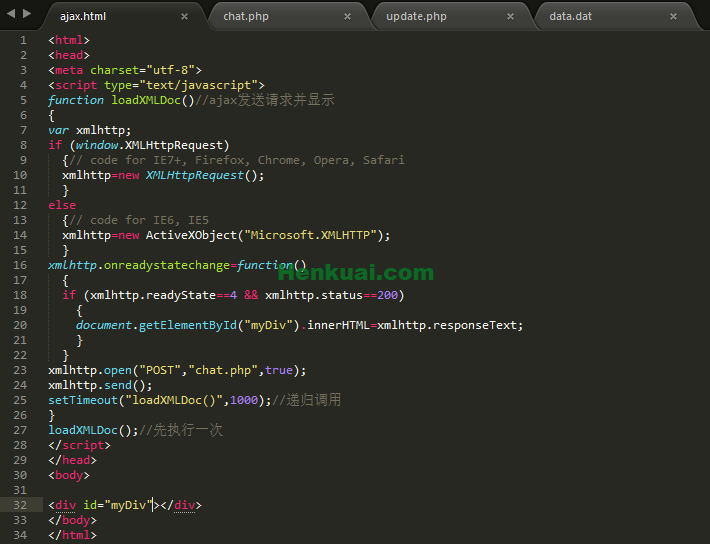Click line number 16 in gutter
The image size is (710, 544).
pyautogui.click(x=20, y=265)
